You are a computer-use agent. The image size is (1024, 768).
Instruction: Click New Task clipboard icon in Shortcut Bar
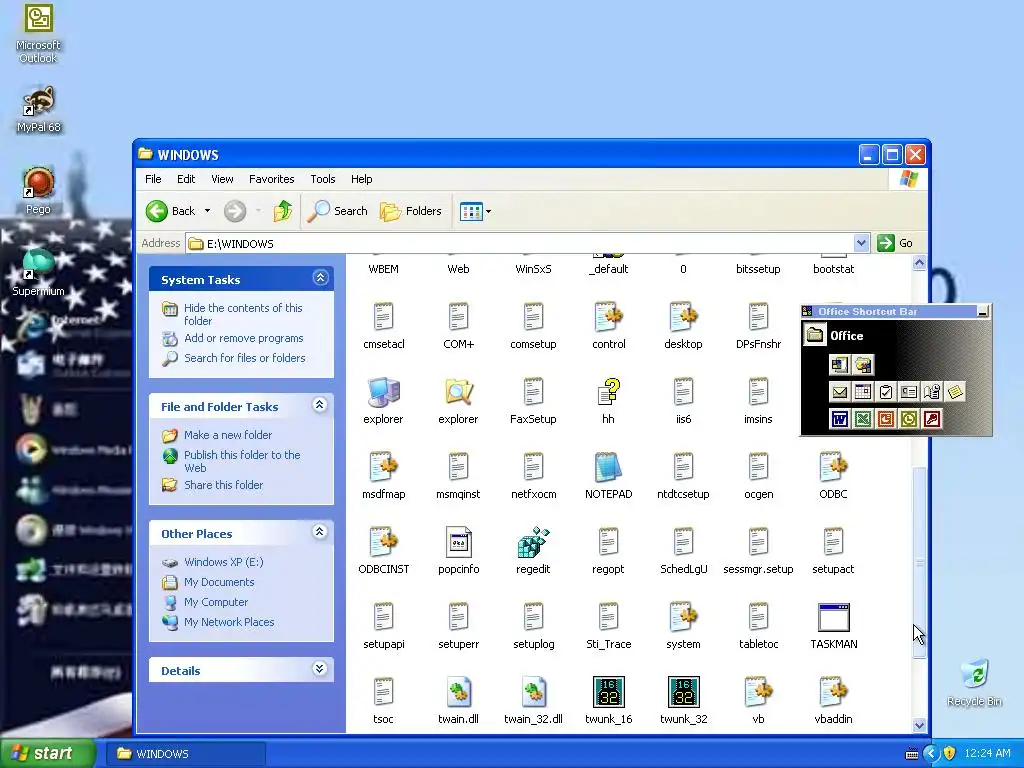pyautogui.click(x=886, y=392)
